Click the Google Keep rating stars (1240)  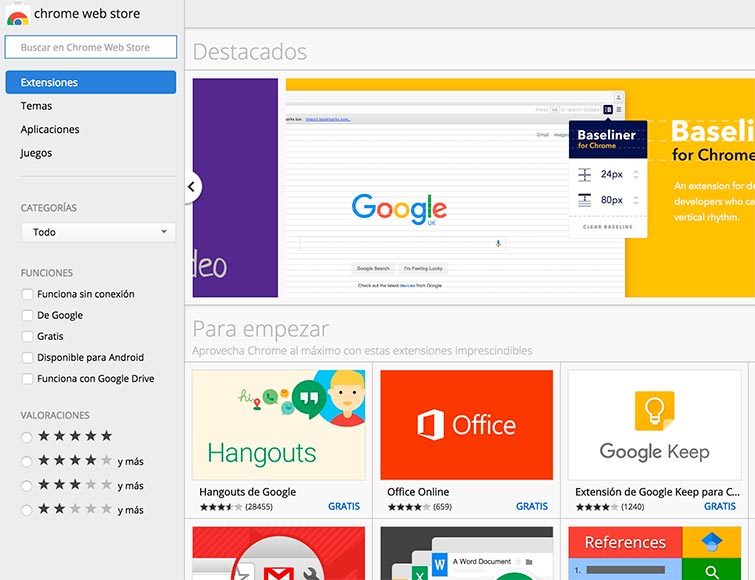(x=597, y=507)
